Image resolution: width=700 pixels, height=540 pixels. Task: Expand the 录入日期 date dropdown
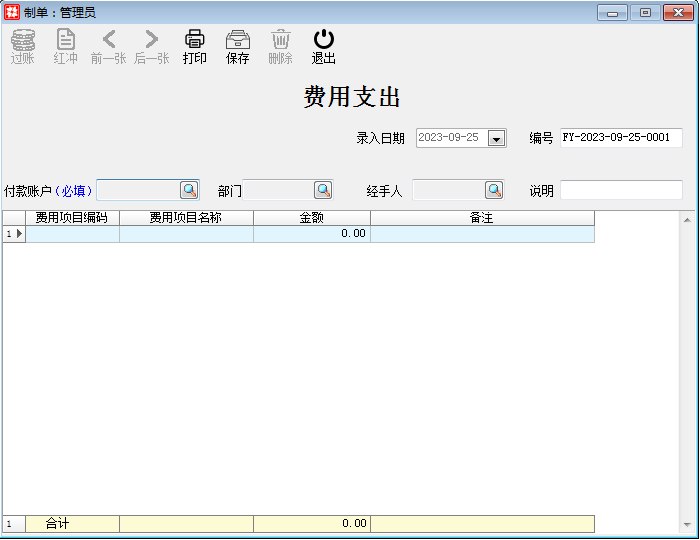point(497,138)
